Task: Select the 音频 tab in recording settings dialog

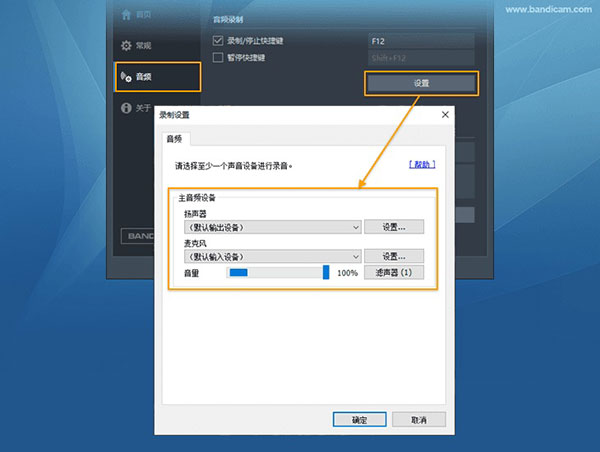Action: (x=174, y=139)
